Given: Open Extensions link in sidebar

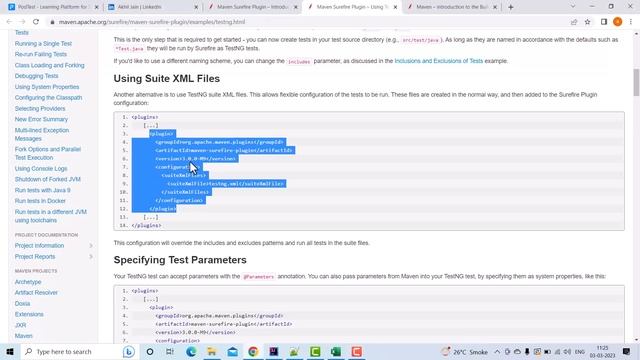Looking at the screenshot, I should (x=29, y=314).
